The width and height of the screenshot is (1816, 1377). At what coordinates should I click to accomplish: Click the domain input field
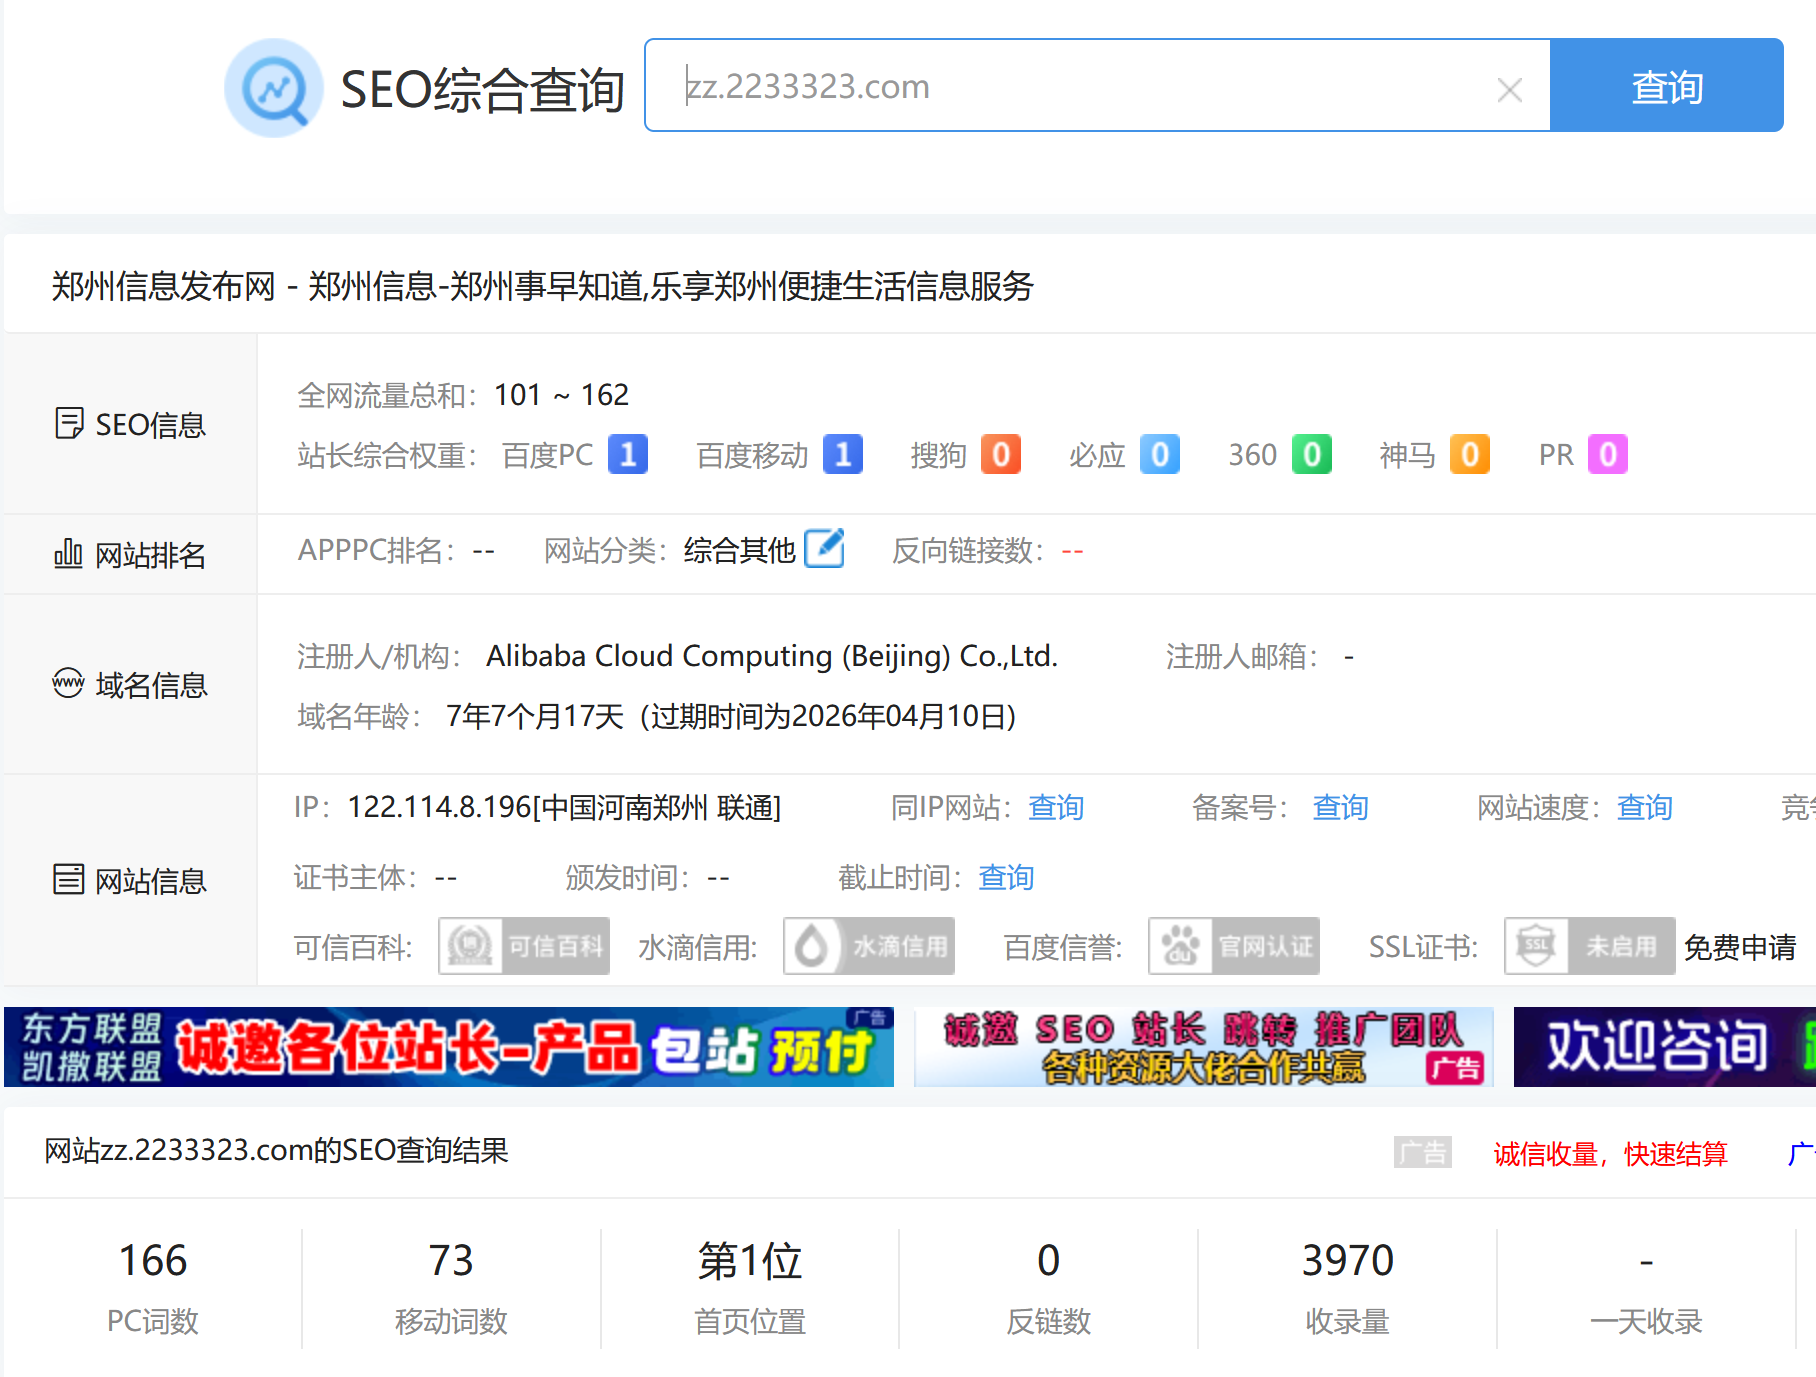tap(1080, 86)
